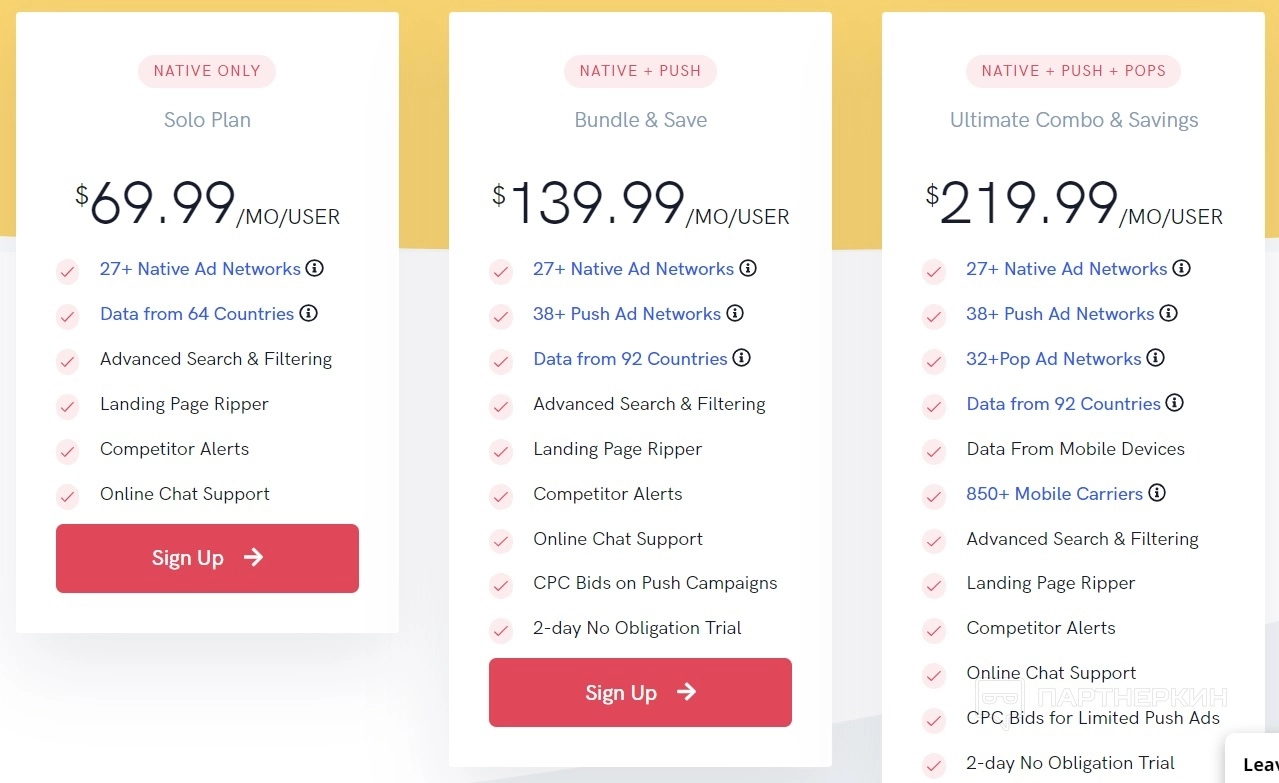Click info icon beside Solo Plan's 27+ Native Ad Networks
The image size is (1279, 783).
pos(315,268)
